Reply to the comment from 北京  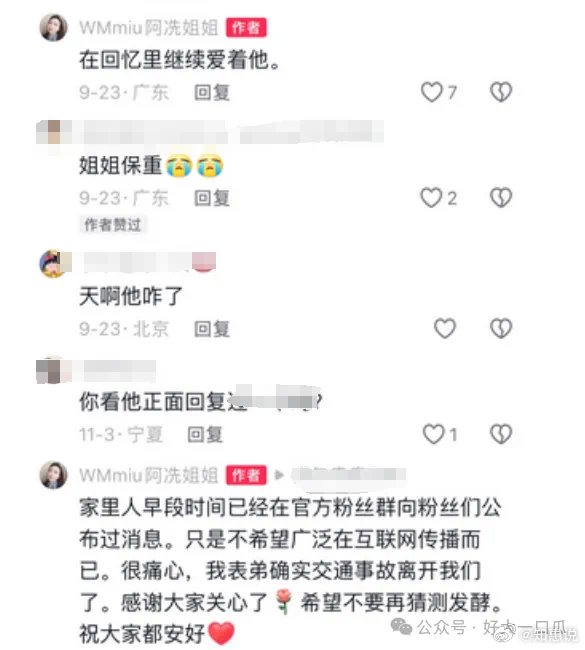(x=212, y=329)
